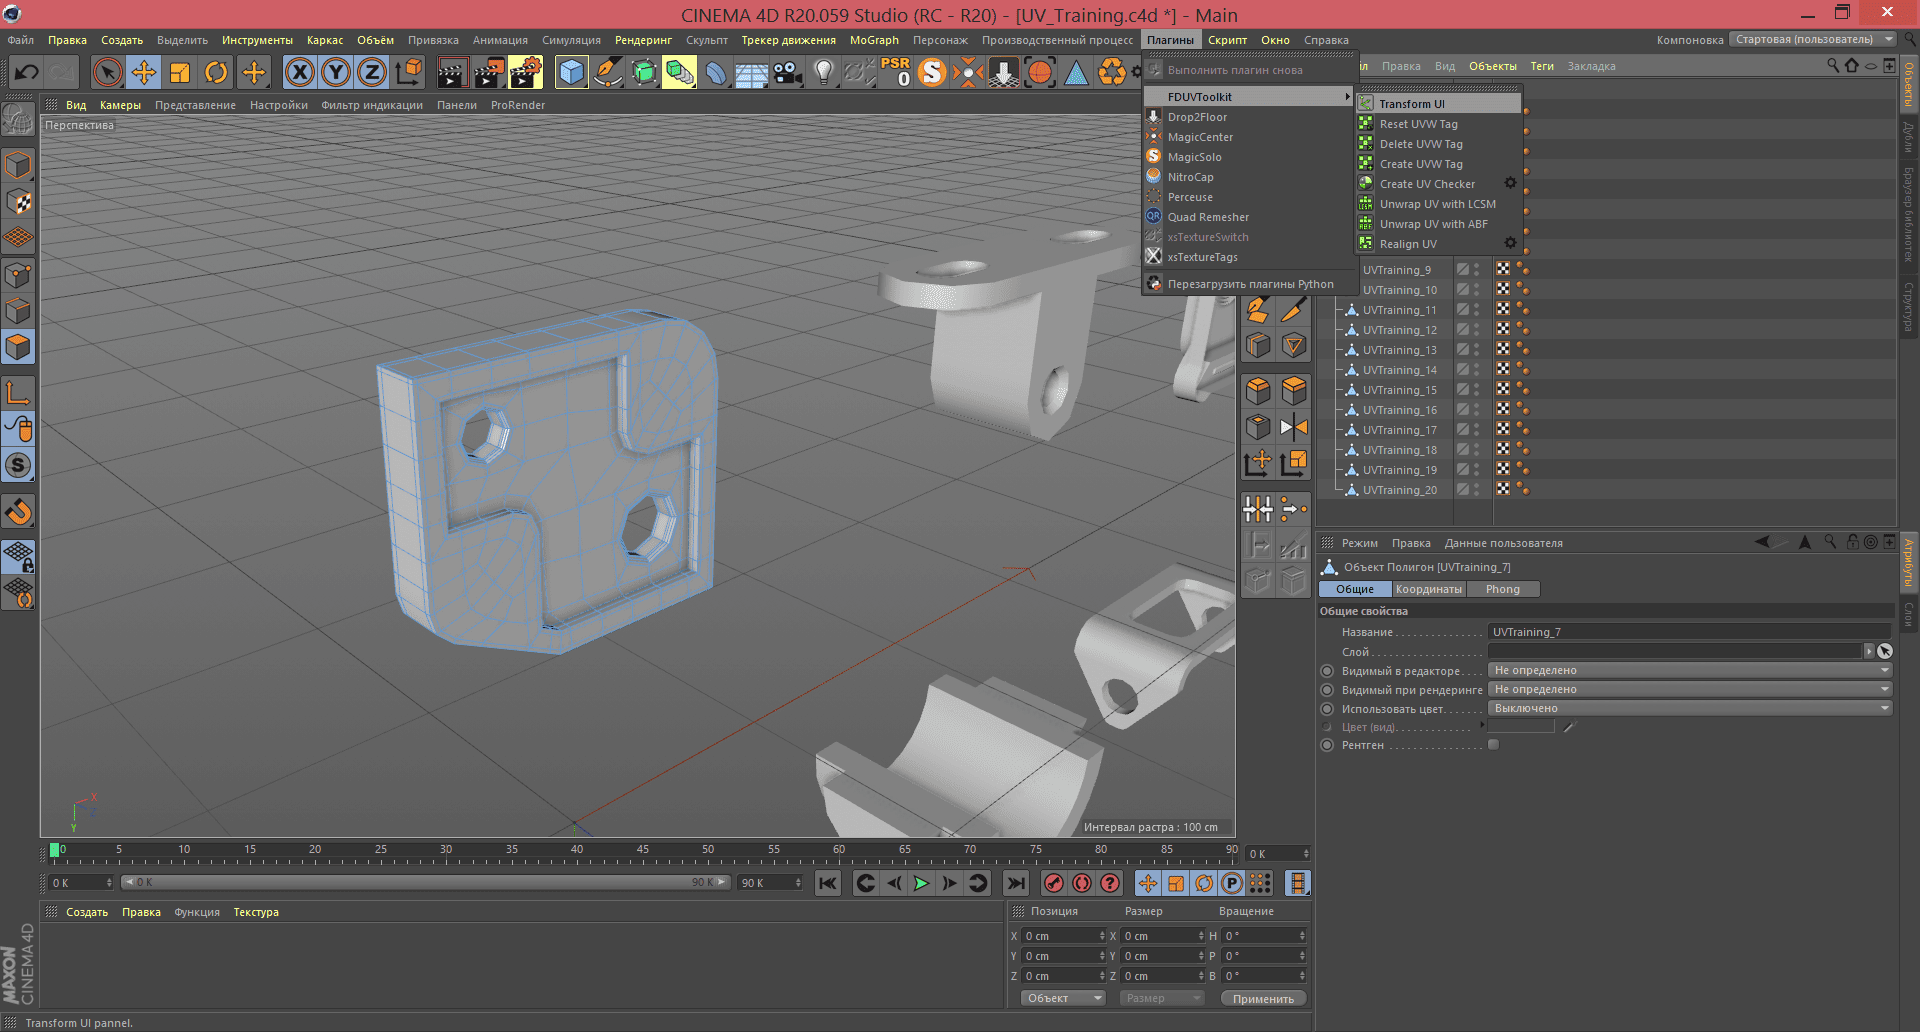Click the Floor grid icon

point(752,72)
